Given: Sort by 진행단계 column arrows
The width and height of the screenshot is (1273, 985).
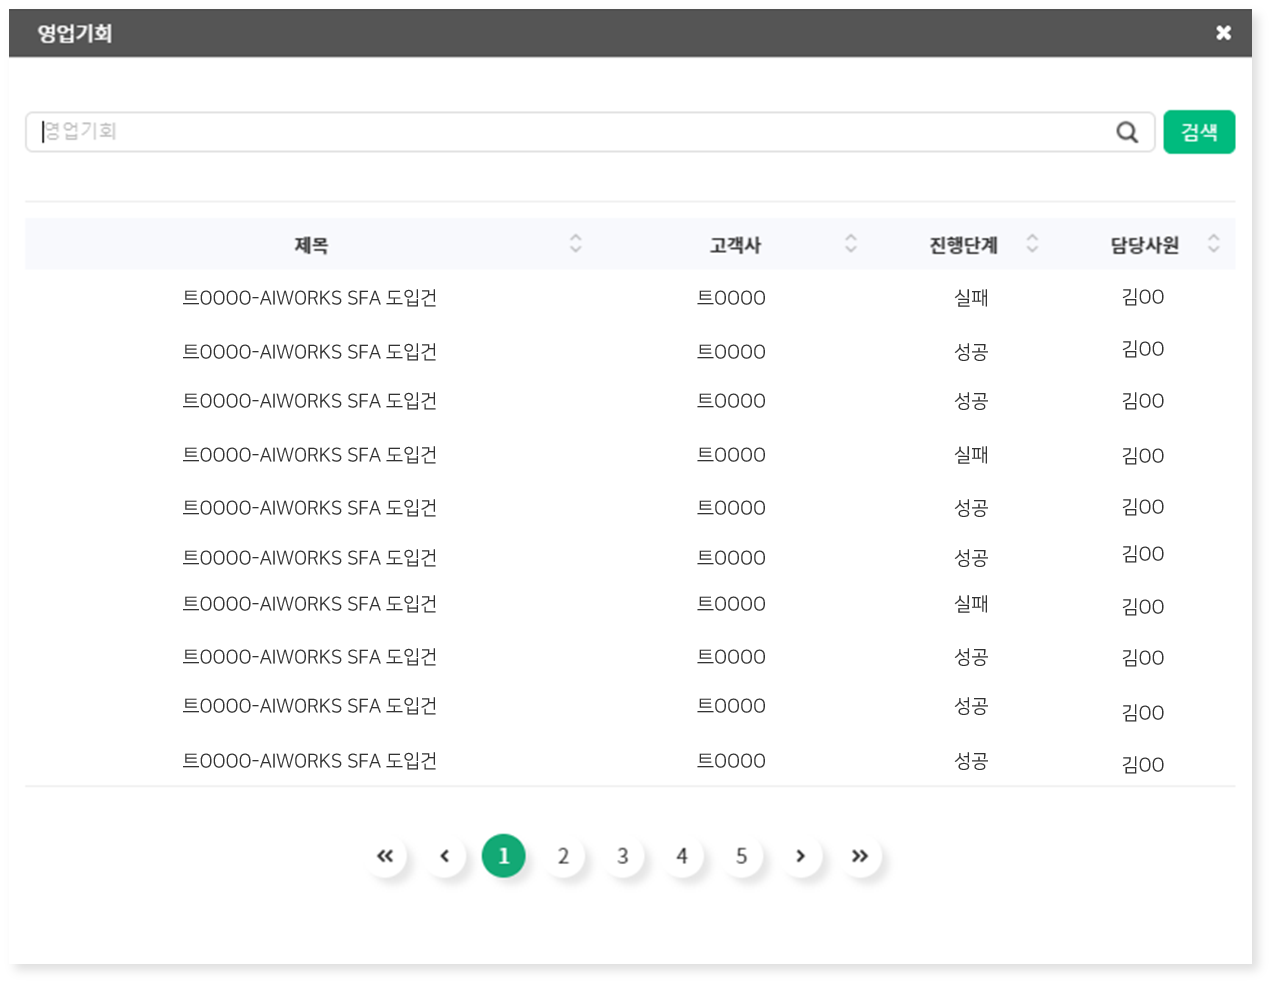Looking at the screenshot, I should pyautogui.click(x=1032, y=243).
